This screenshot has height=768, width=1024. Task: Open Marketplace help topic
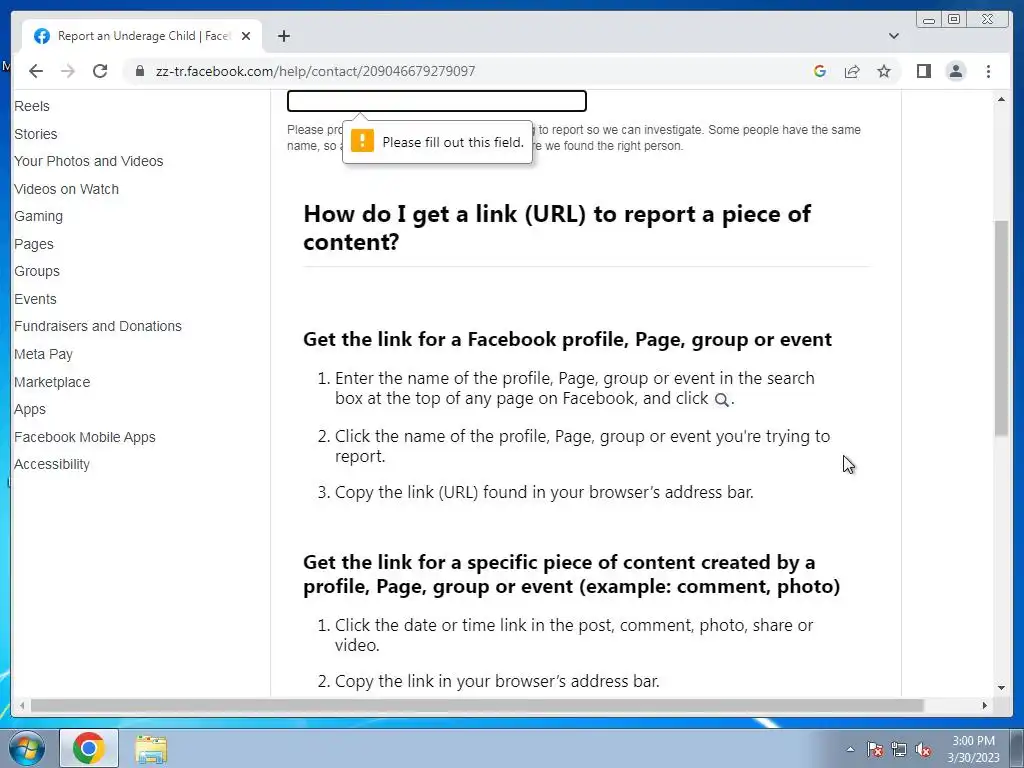point(52,382)
